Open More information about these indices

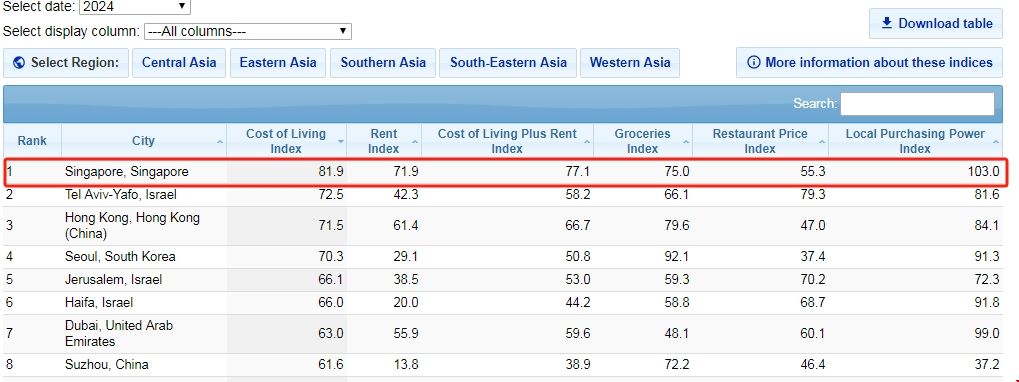(x=870, y=63)
